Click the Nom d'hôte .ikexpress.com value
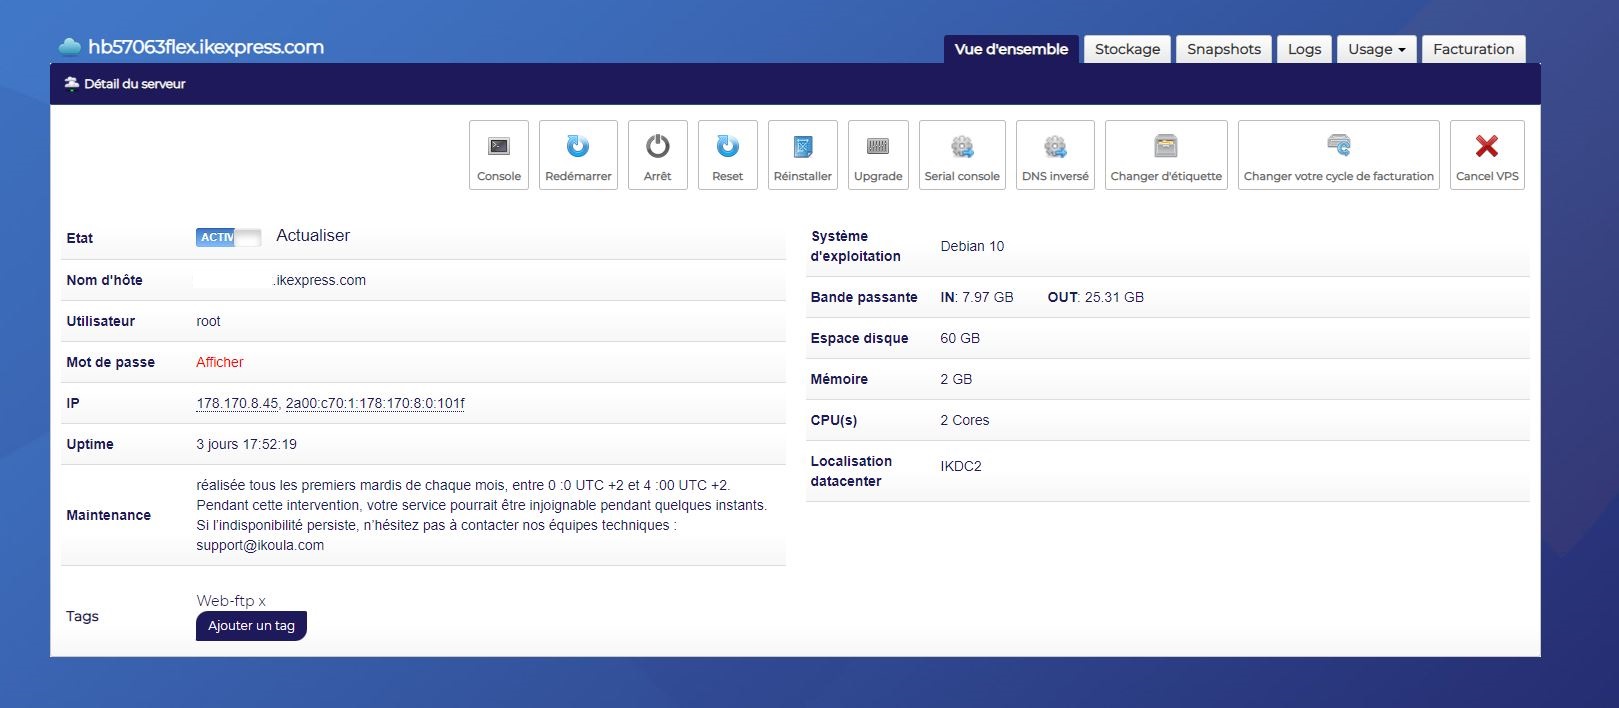This screenshot has height=708, width=1619. click(x=320, y=280)
